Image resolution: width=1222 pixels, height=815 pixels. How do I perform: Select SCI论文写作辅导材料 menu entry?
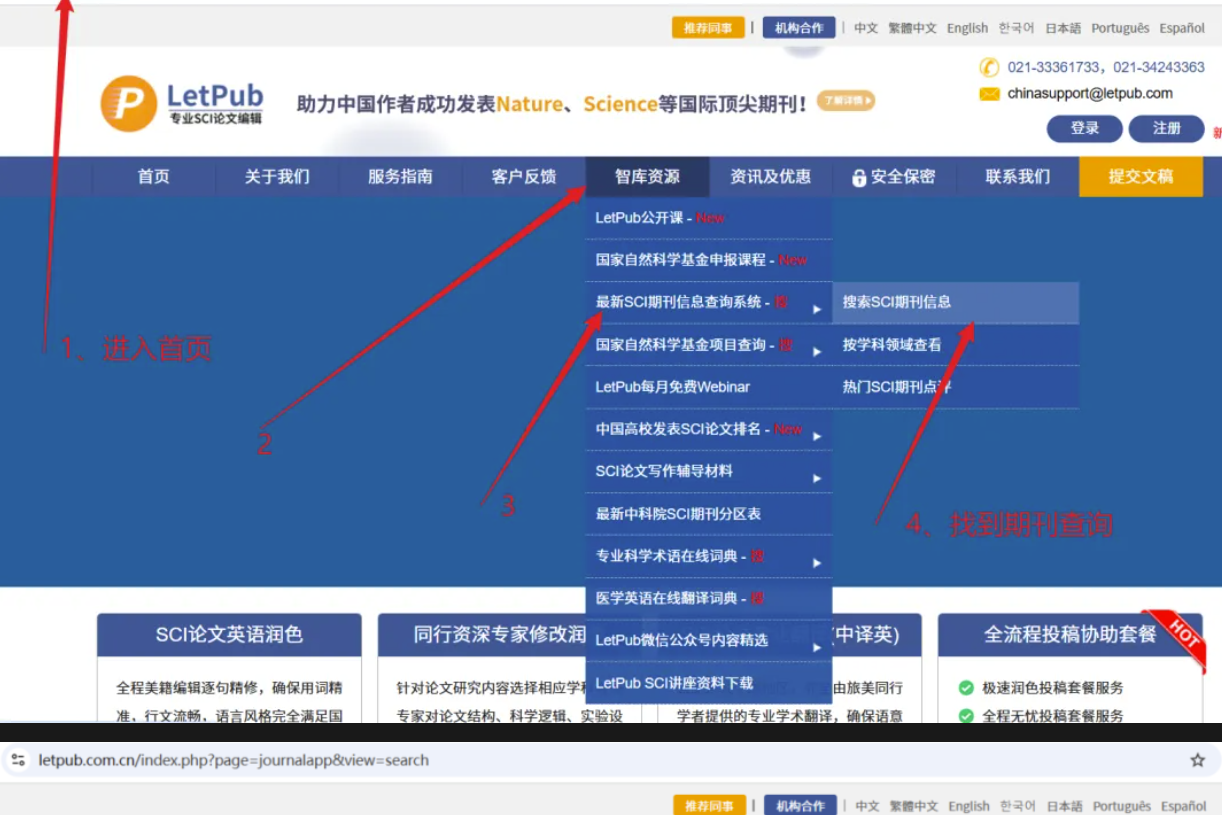[x=709, y=471]
